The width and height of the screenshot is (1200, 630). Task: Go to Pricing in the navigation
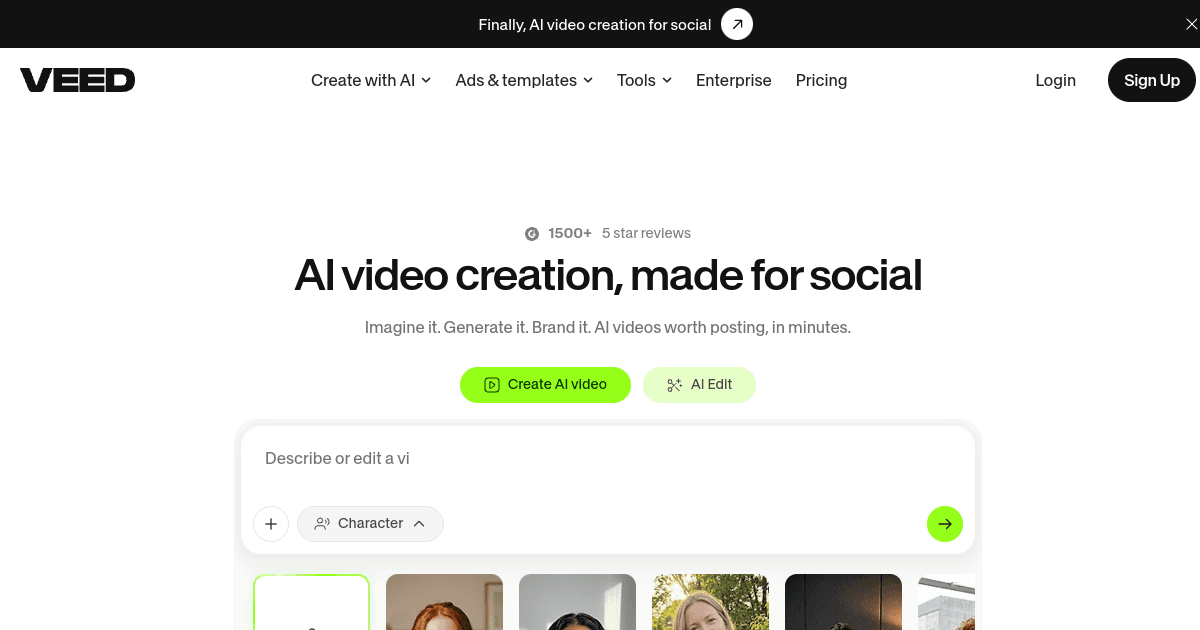821,80
